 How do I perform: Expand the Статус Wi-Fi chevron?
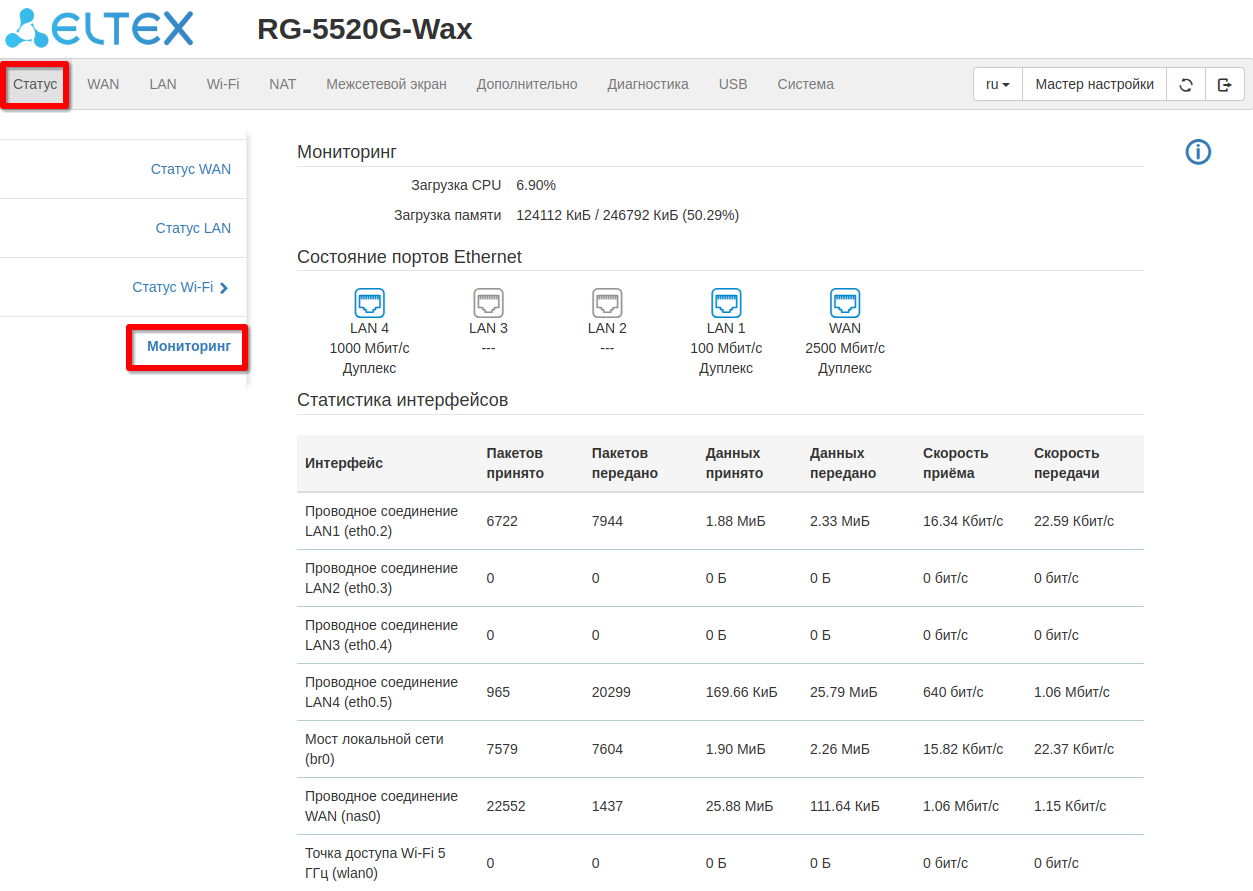point(224,288)
